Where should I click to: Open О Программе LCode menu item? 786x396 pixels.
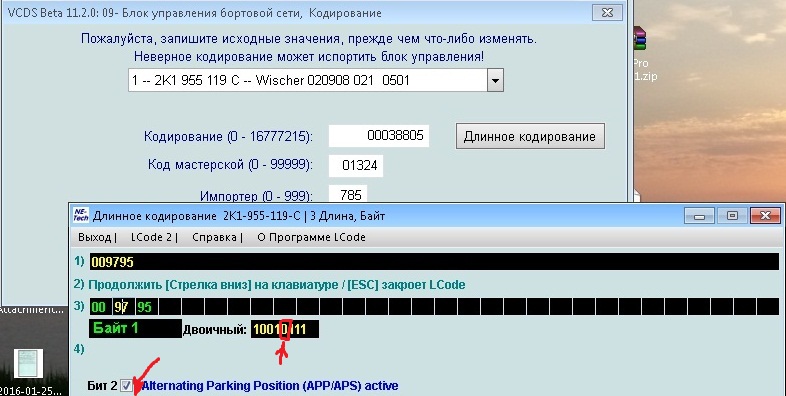click(311, 237)
